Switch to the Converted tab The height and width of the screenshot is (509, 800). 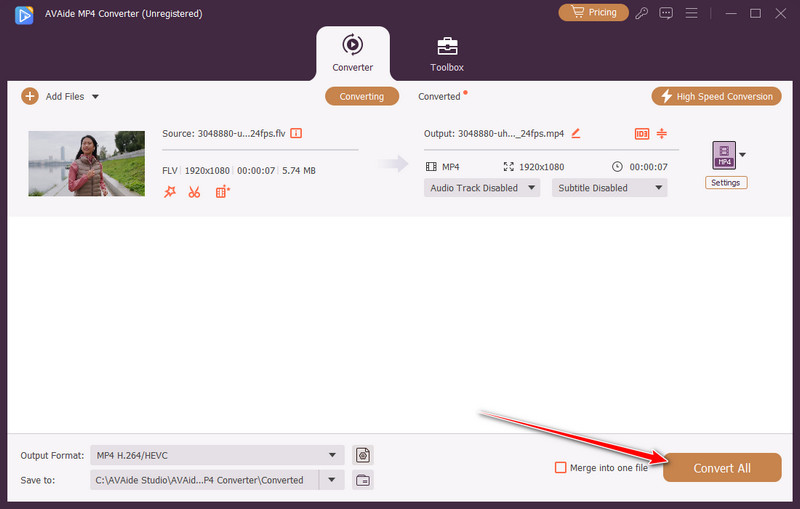tap(440, 97)
